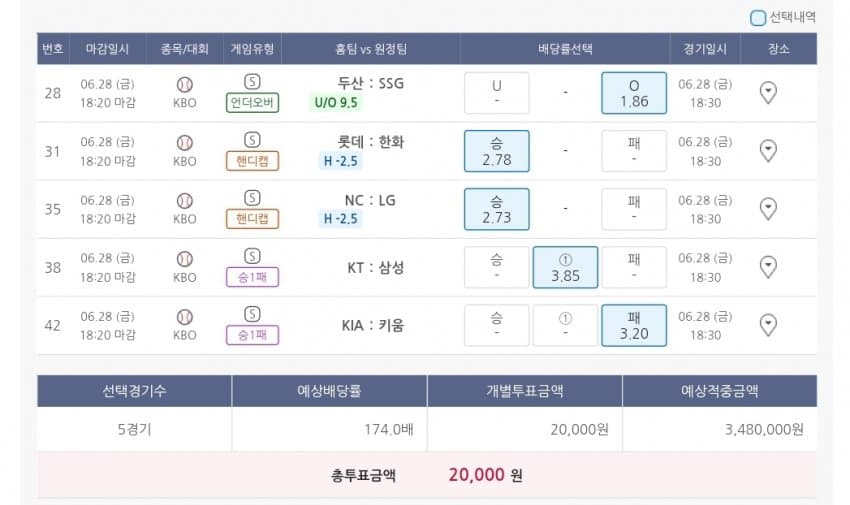
Task: Click the 핸디캡 tag on match 31
Action: (253, 161)
